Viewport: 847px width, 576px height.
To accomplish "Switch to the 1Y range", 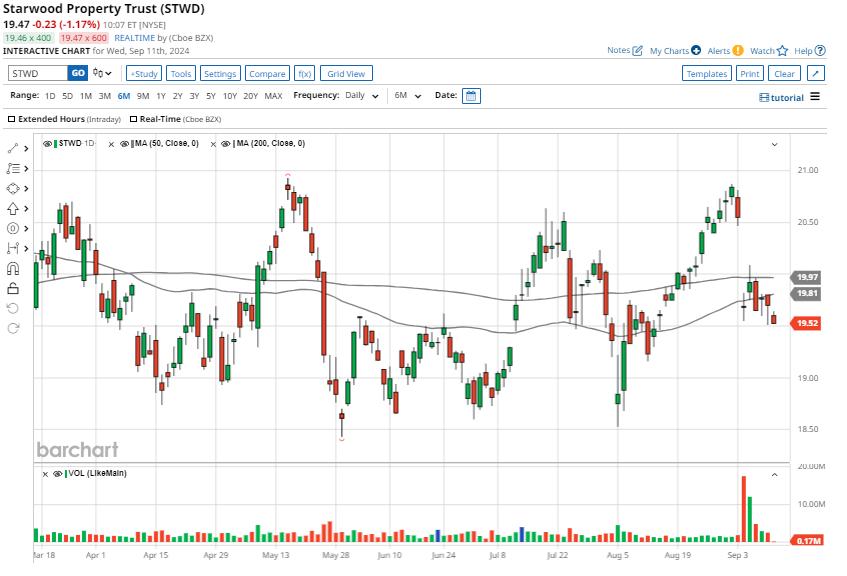I will 161,96.
